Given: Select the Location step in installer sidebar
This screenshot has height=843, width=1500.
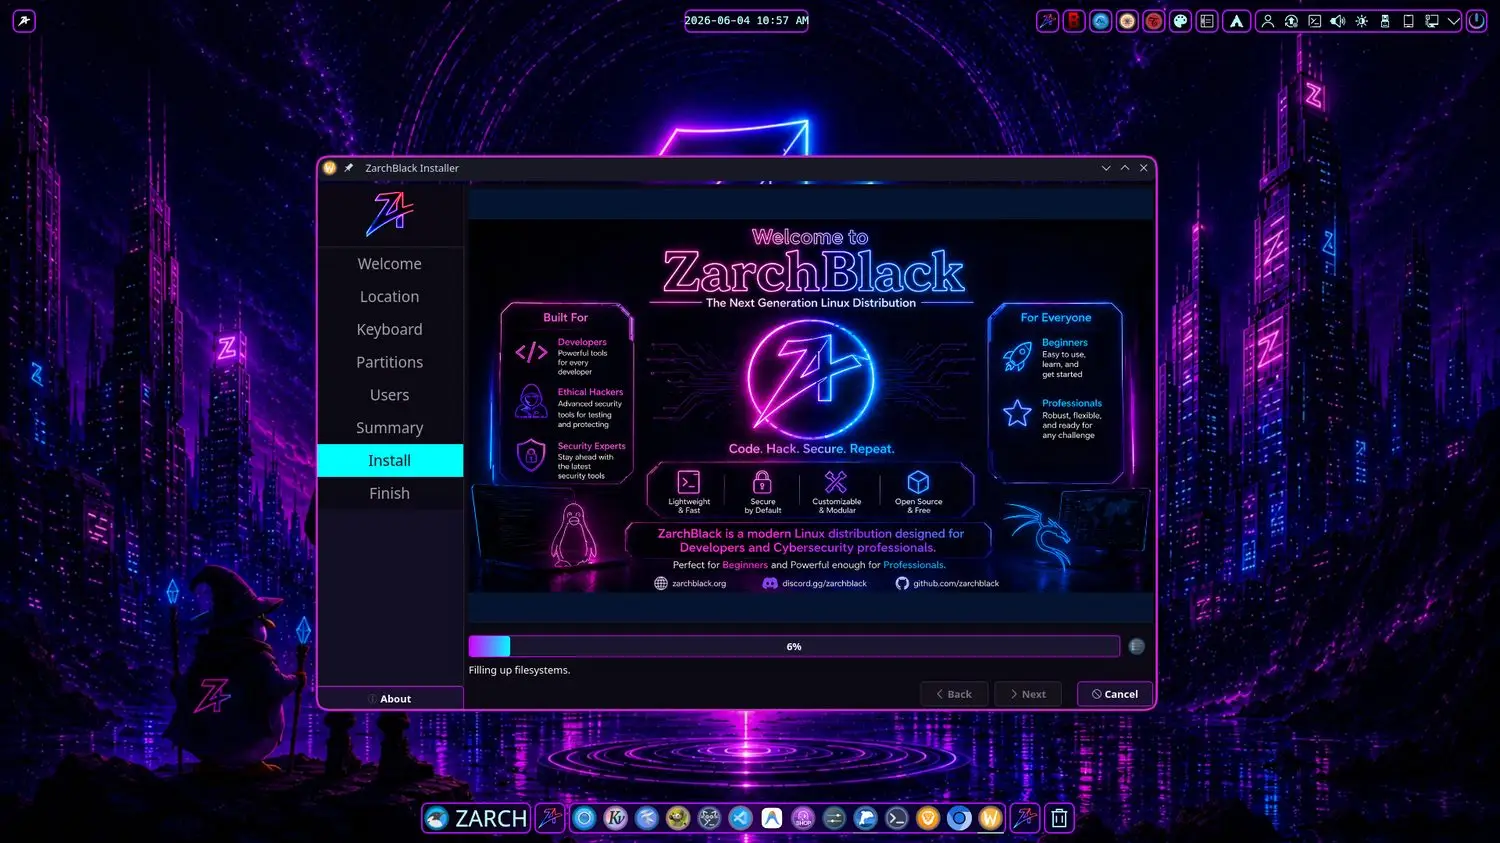Looking at the screenshot, I should [x=390, y=297].
